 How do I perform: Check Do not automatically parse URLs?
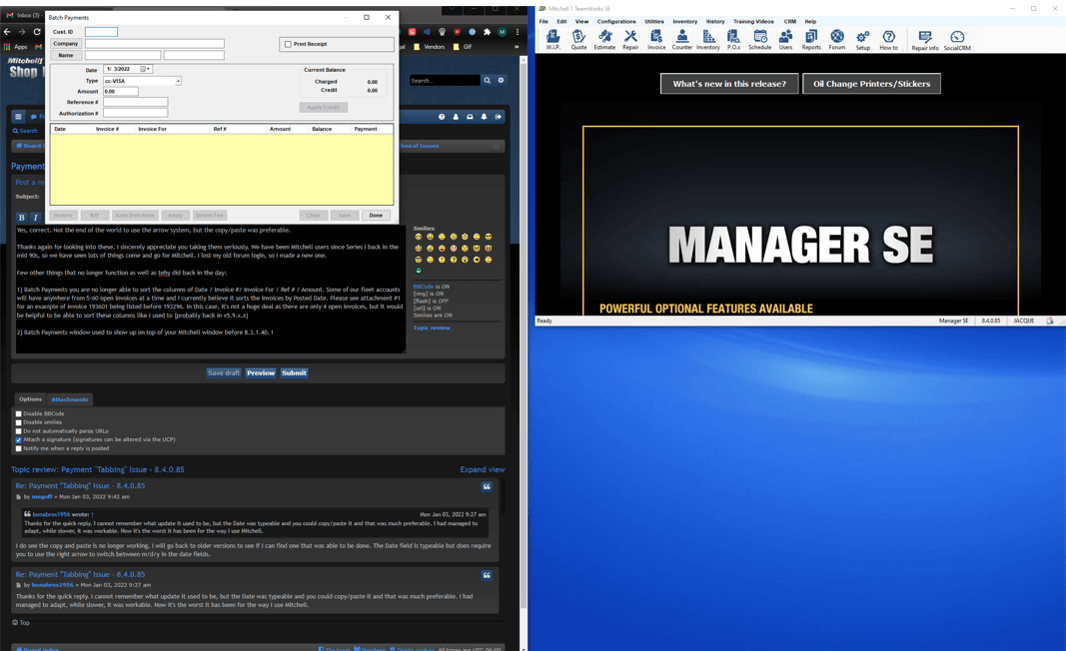pyautogui.click(x=18, y=432)
